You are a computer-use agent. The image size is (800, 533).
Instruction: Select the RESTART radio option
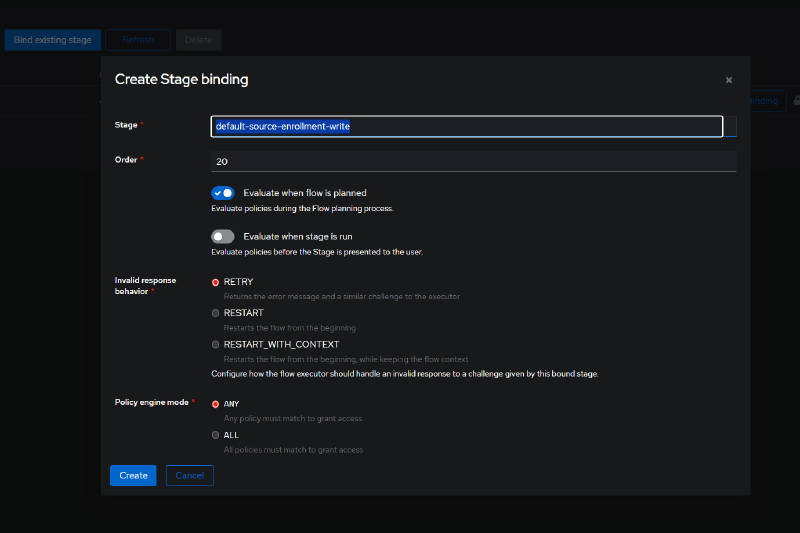[x=215, y=313]
